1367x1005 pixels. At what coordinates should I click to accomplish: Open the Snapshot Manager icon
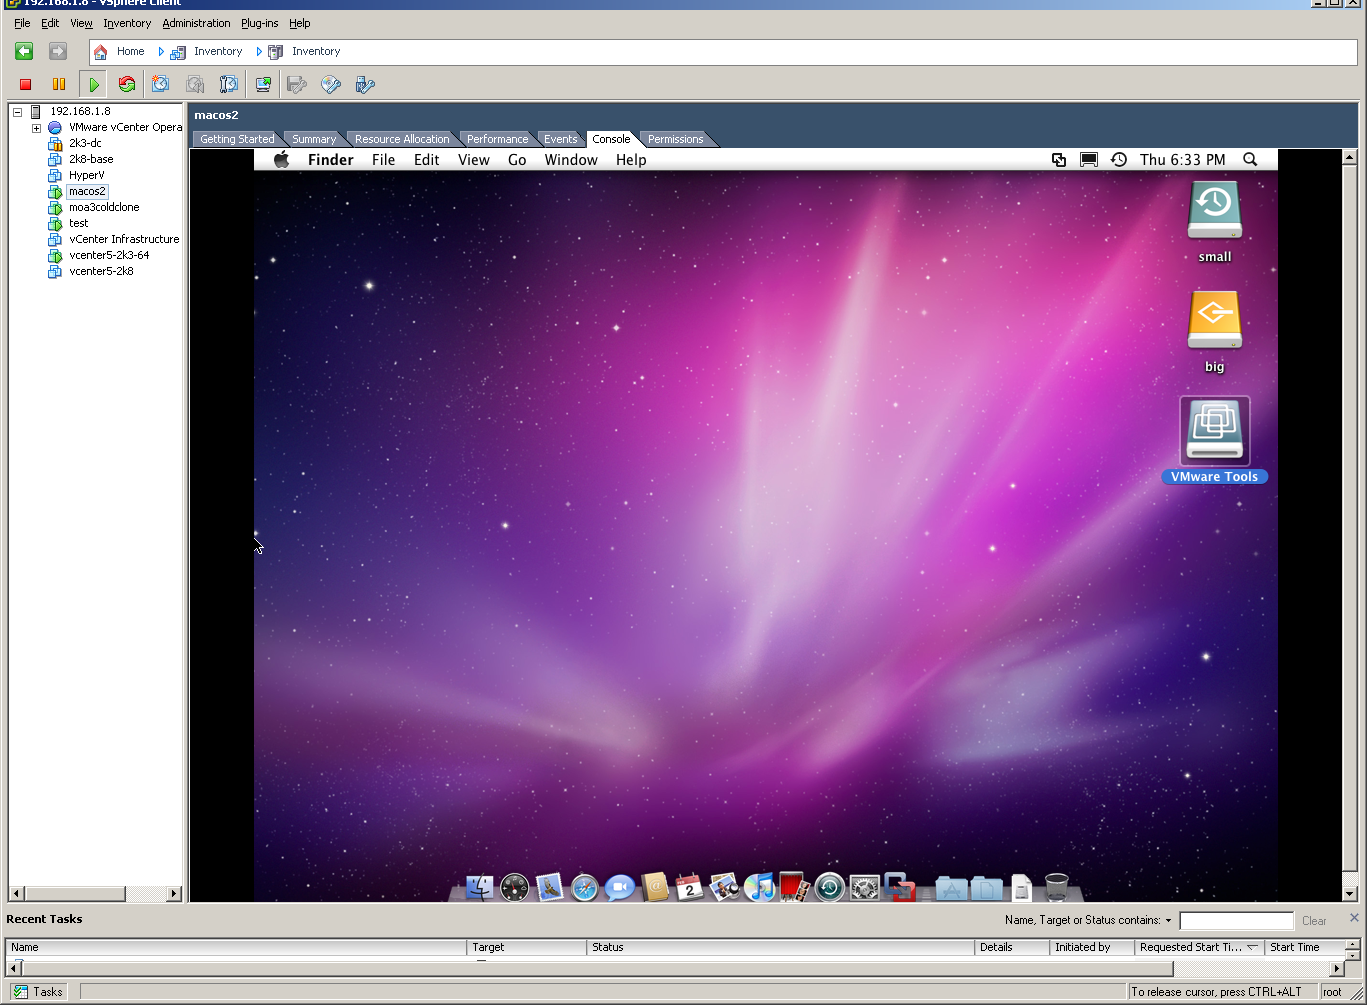click(229, 85)
